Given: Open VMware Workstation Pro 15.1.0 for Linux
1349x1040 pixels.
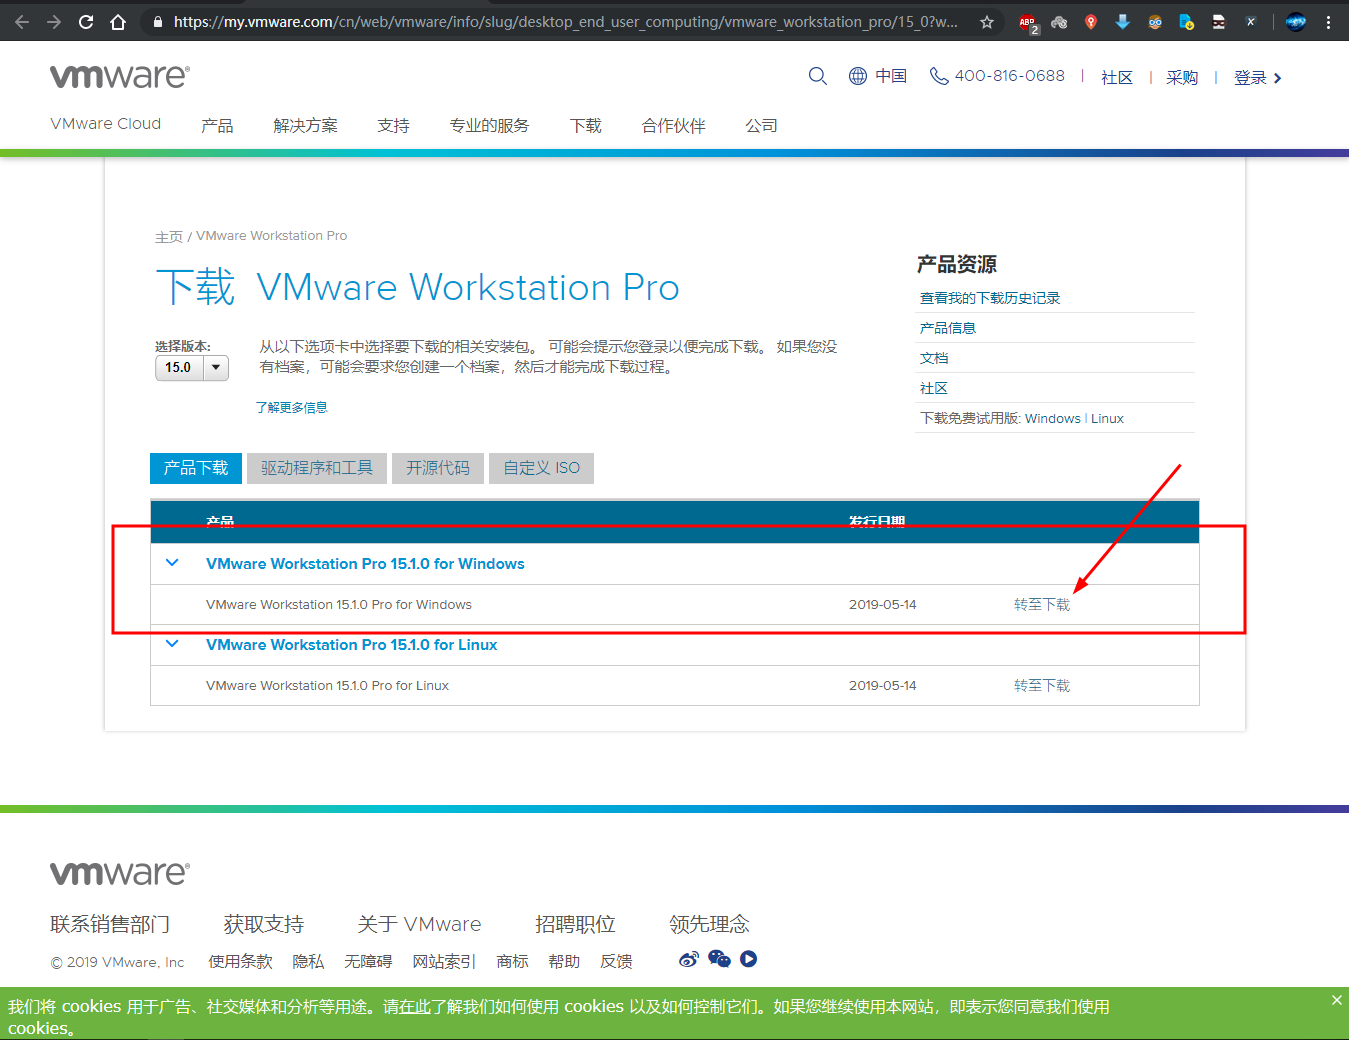Looking at the screenshot, I should (x=352, y=645).
